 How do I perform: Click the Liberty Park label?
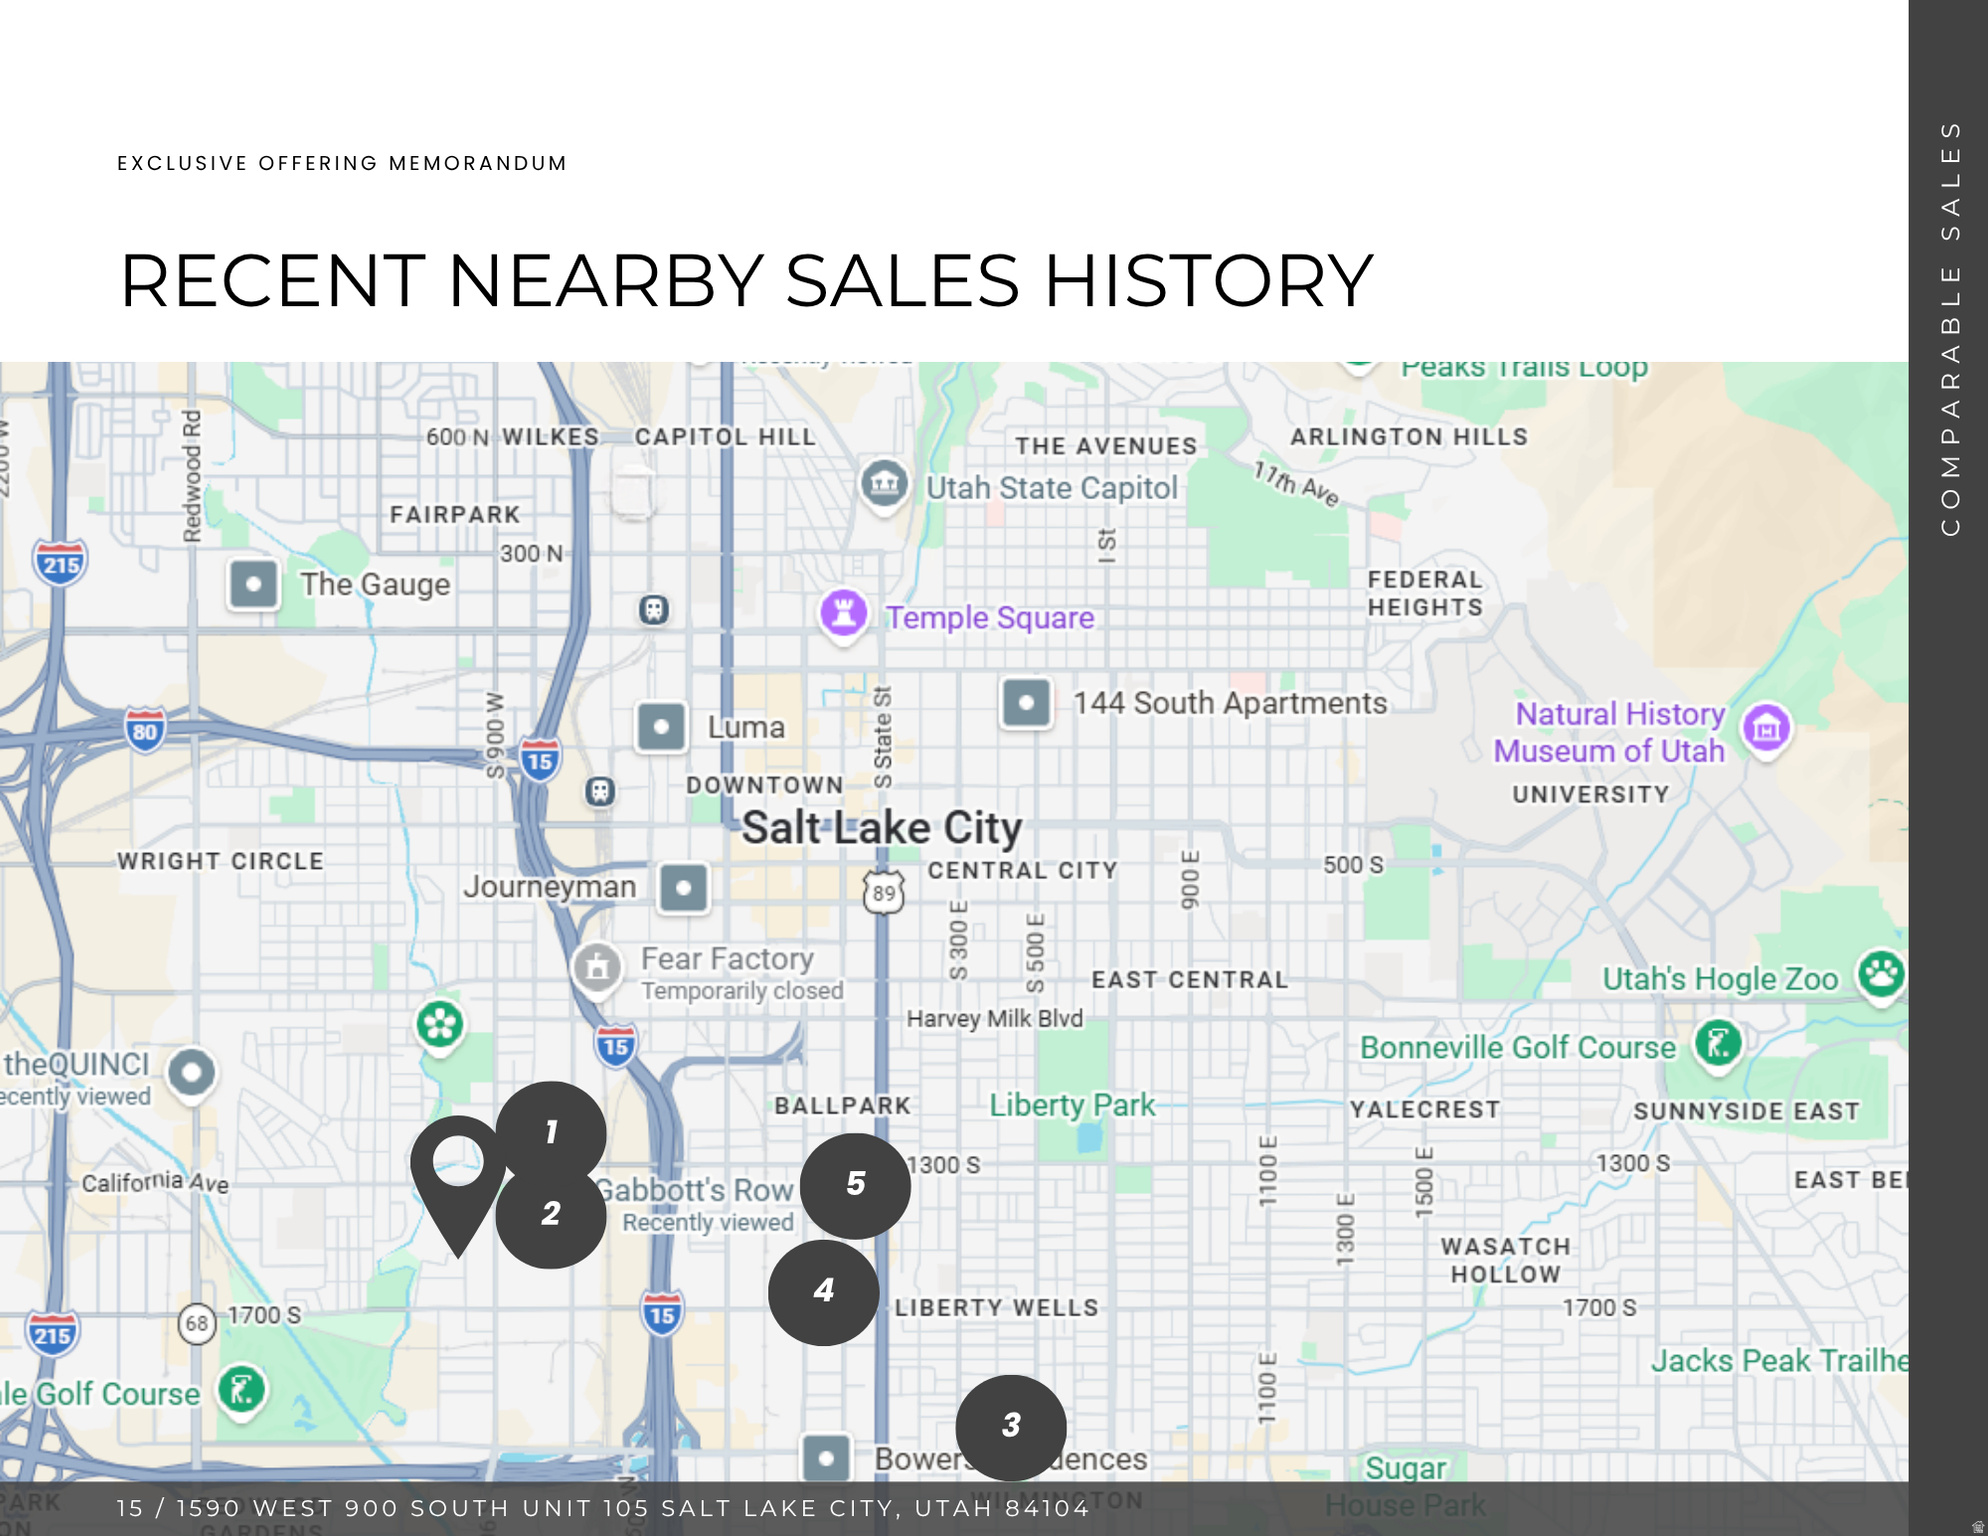tap(1072, 1104)
